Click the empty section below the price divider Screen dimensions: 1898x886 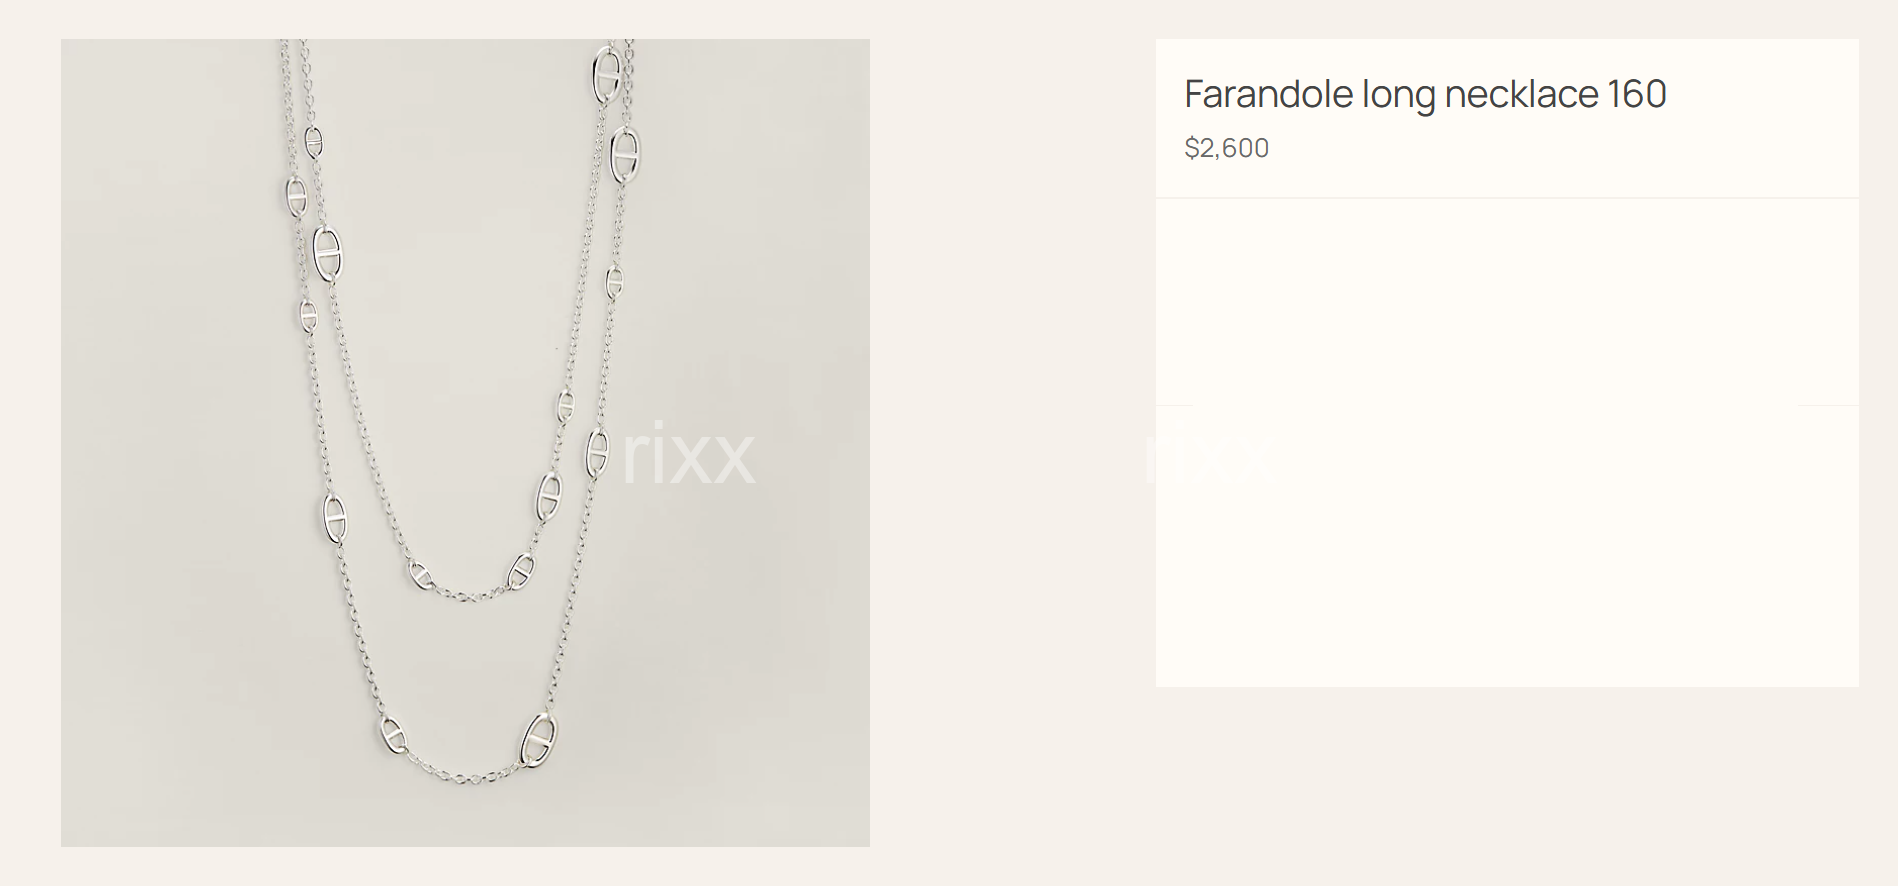tap(1507, 302)
